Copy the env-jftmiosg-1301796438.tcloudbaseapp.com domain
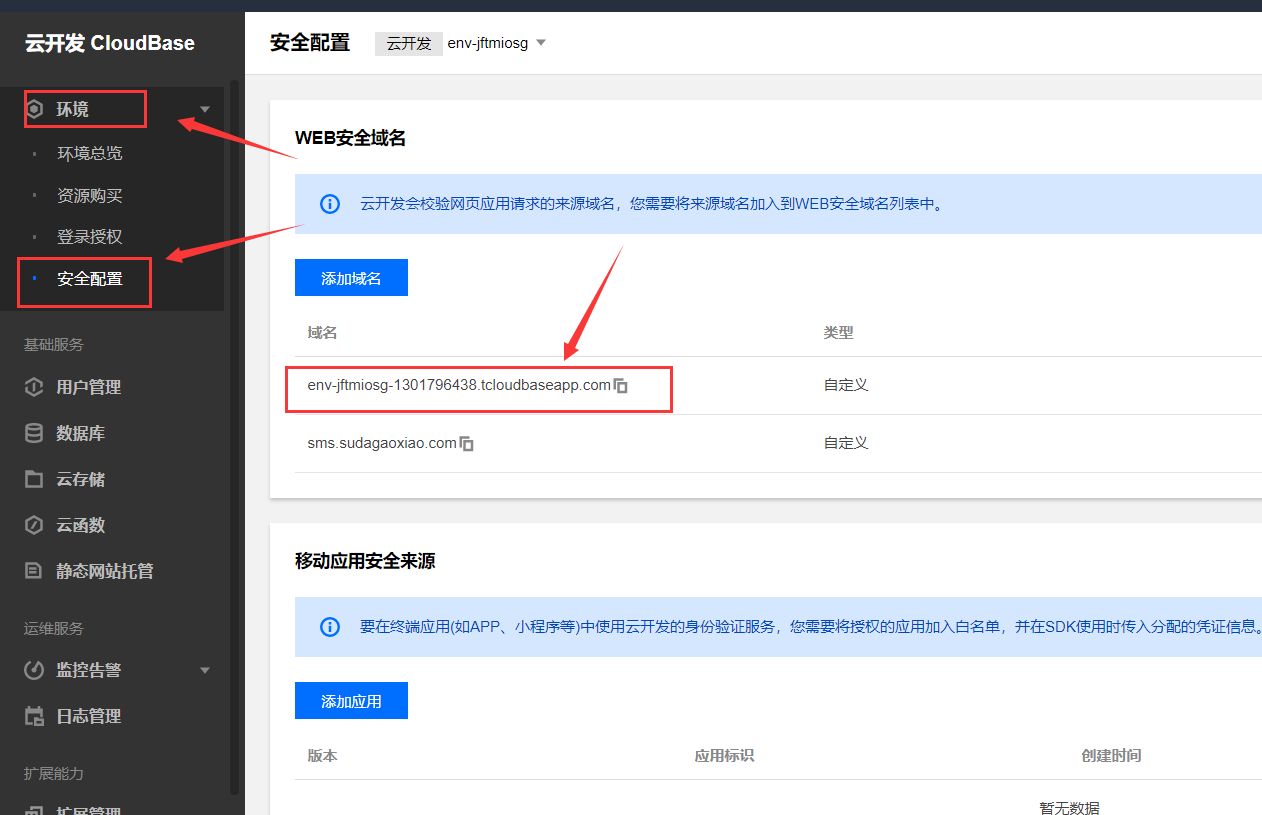Viewport: 1262px width, 815px height. click(621, 385)
